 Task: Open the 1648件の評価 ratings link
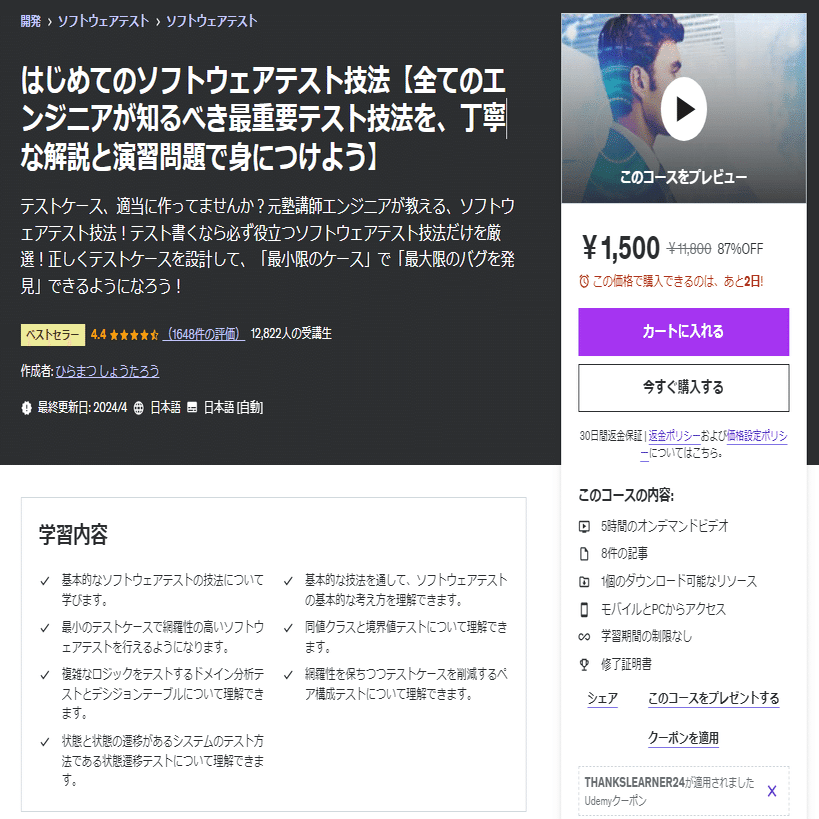tap(203, 334)
